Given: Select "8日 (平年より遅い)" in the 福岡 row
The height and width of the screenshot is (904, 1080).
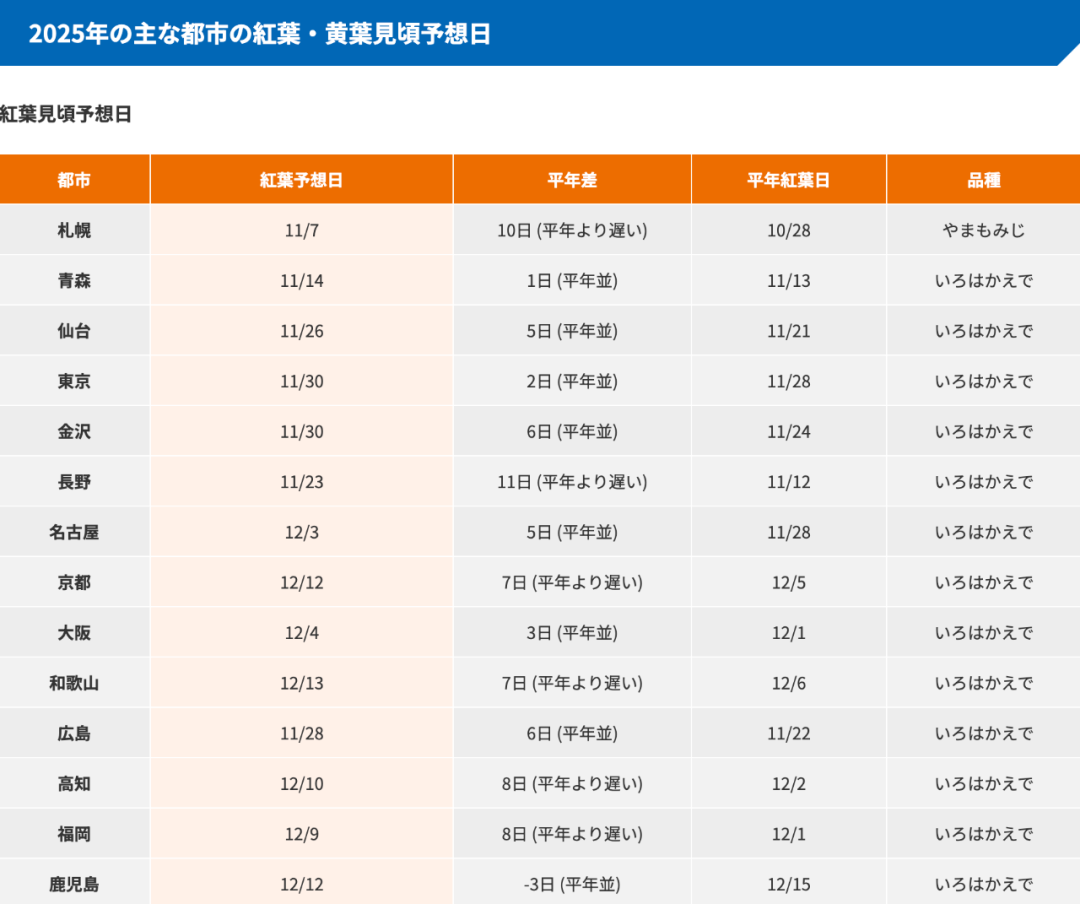Looking at the screenshot, I should (572, 834).
